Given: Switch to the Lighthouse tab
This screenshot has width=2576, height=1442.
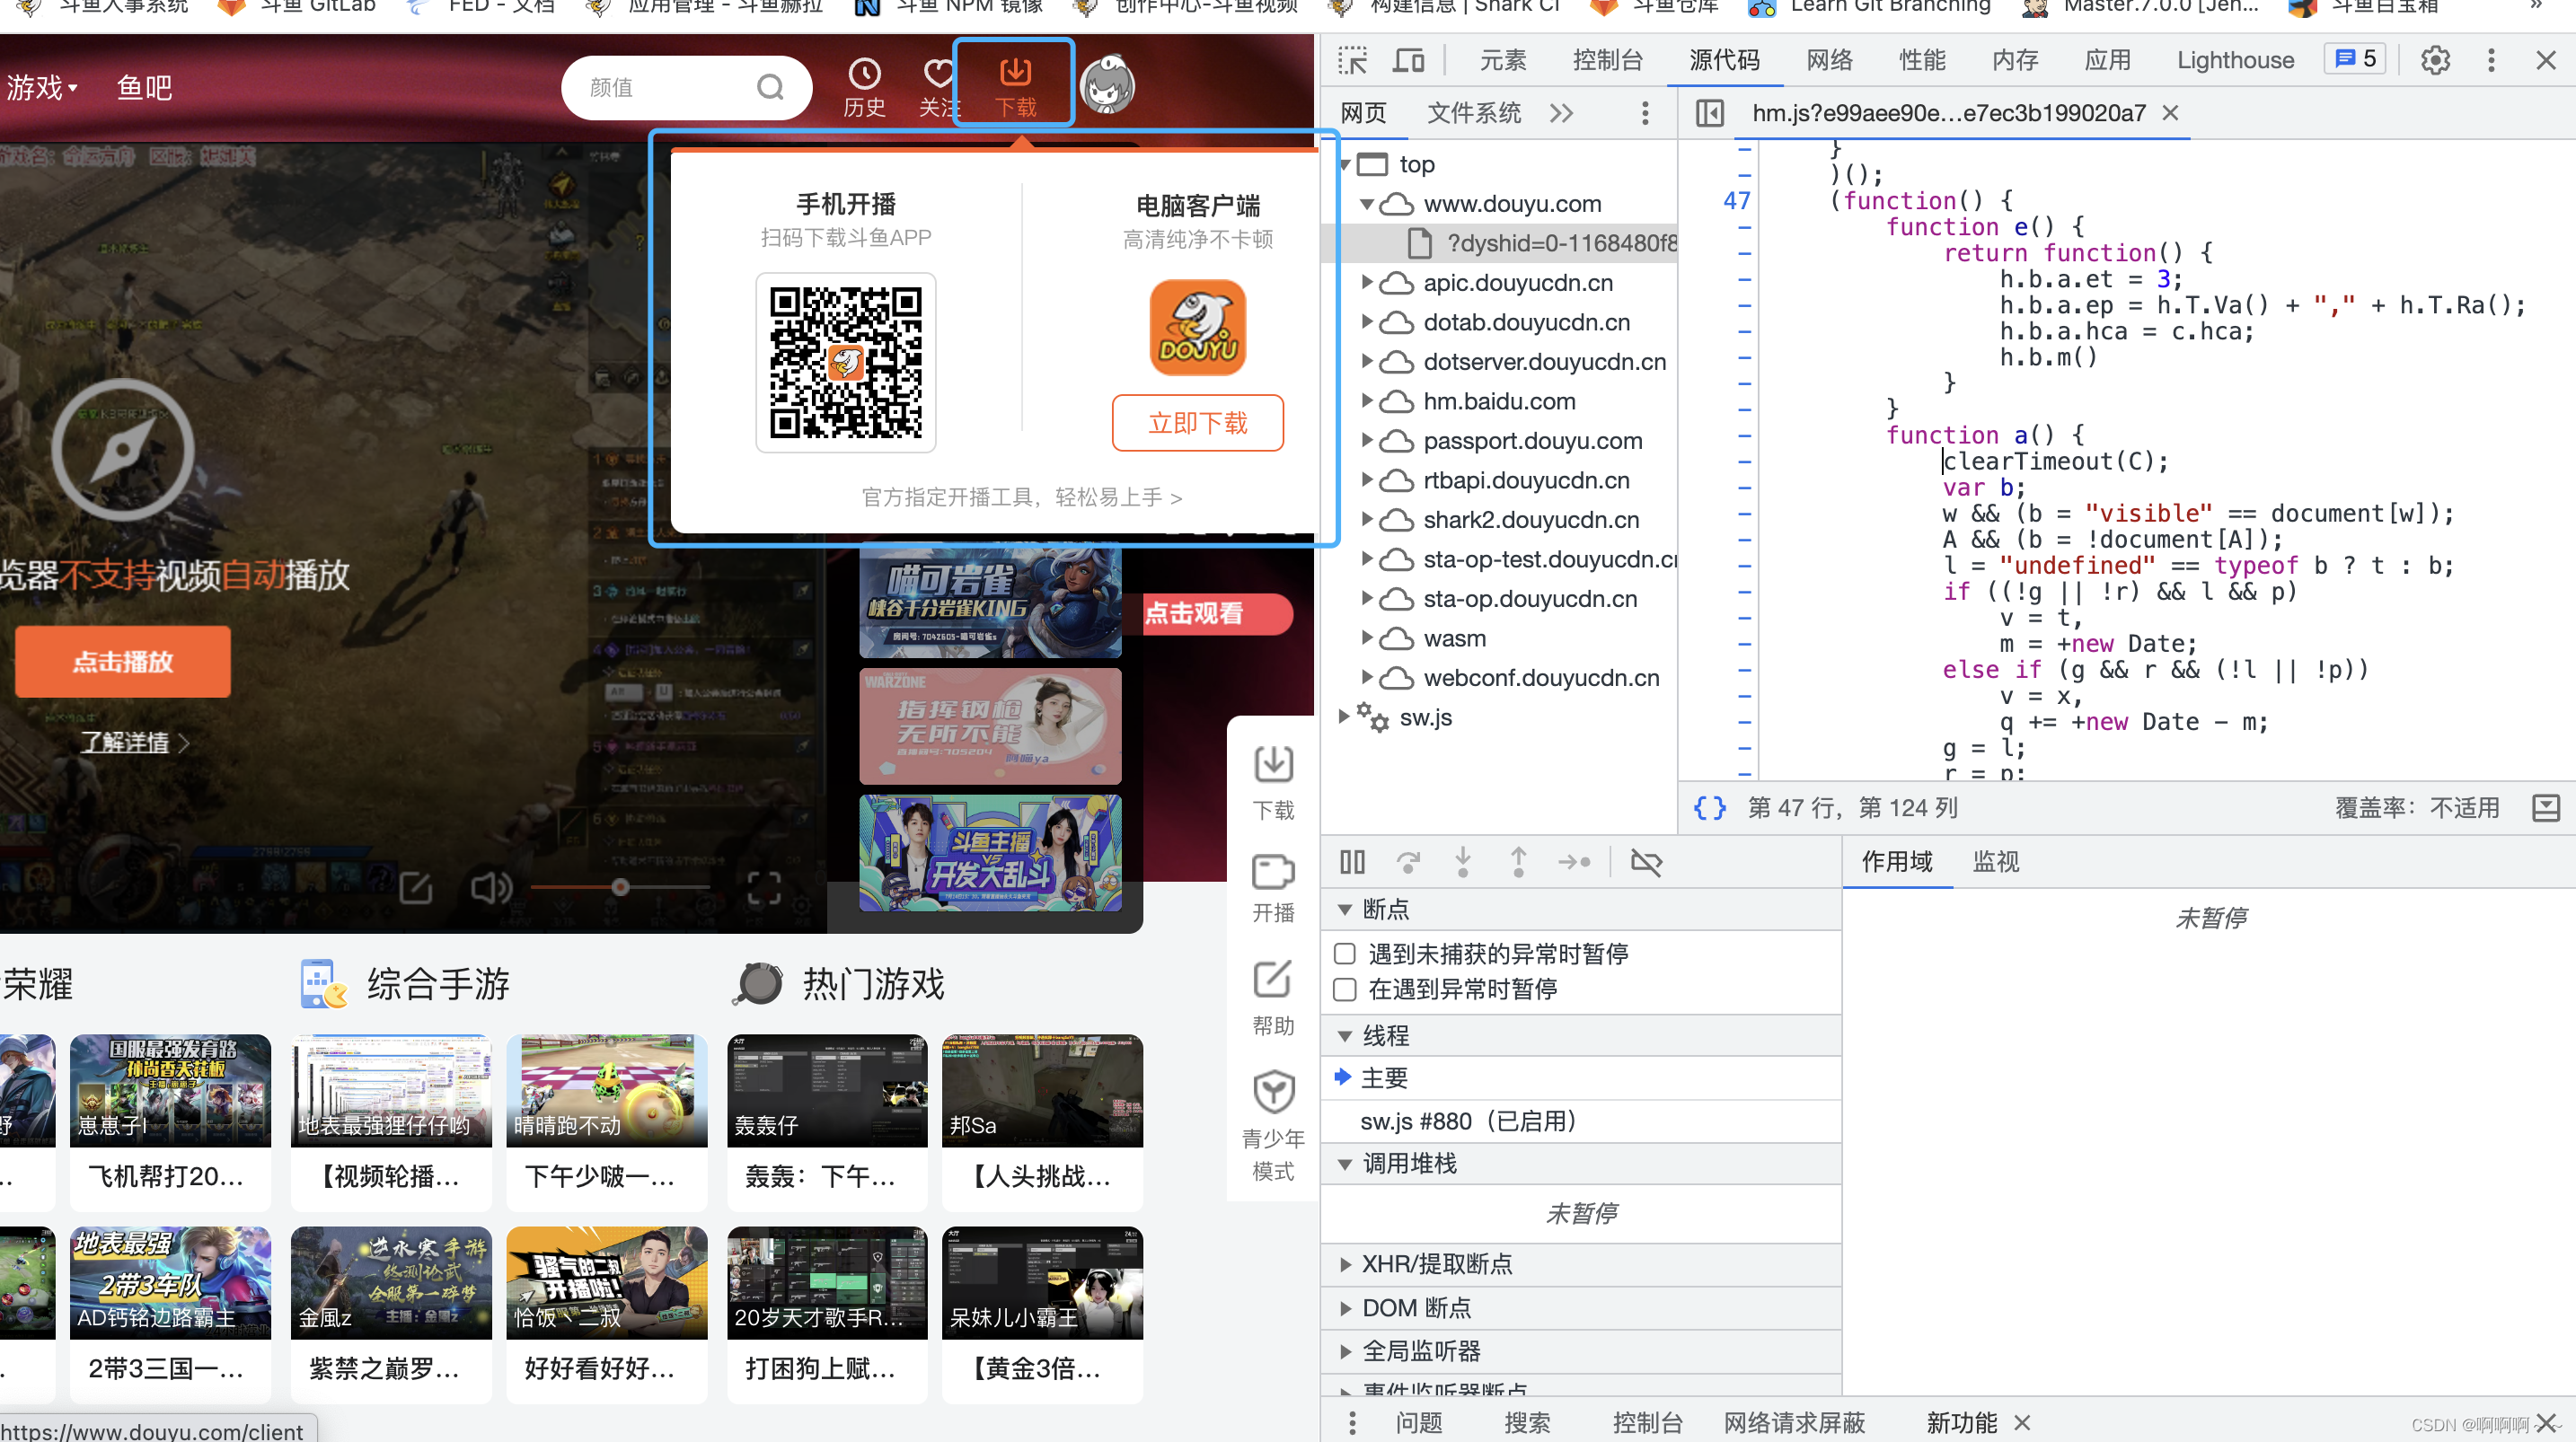Looking at the screenshot, I should (2235, 60).
